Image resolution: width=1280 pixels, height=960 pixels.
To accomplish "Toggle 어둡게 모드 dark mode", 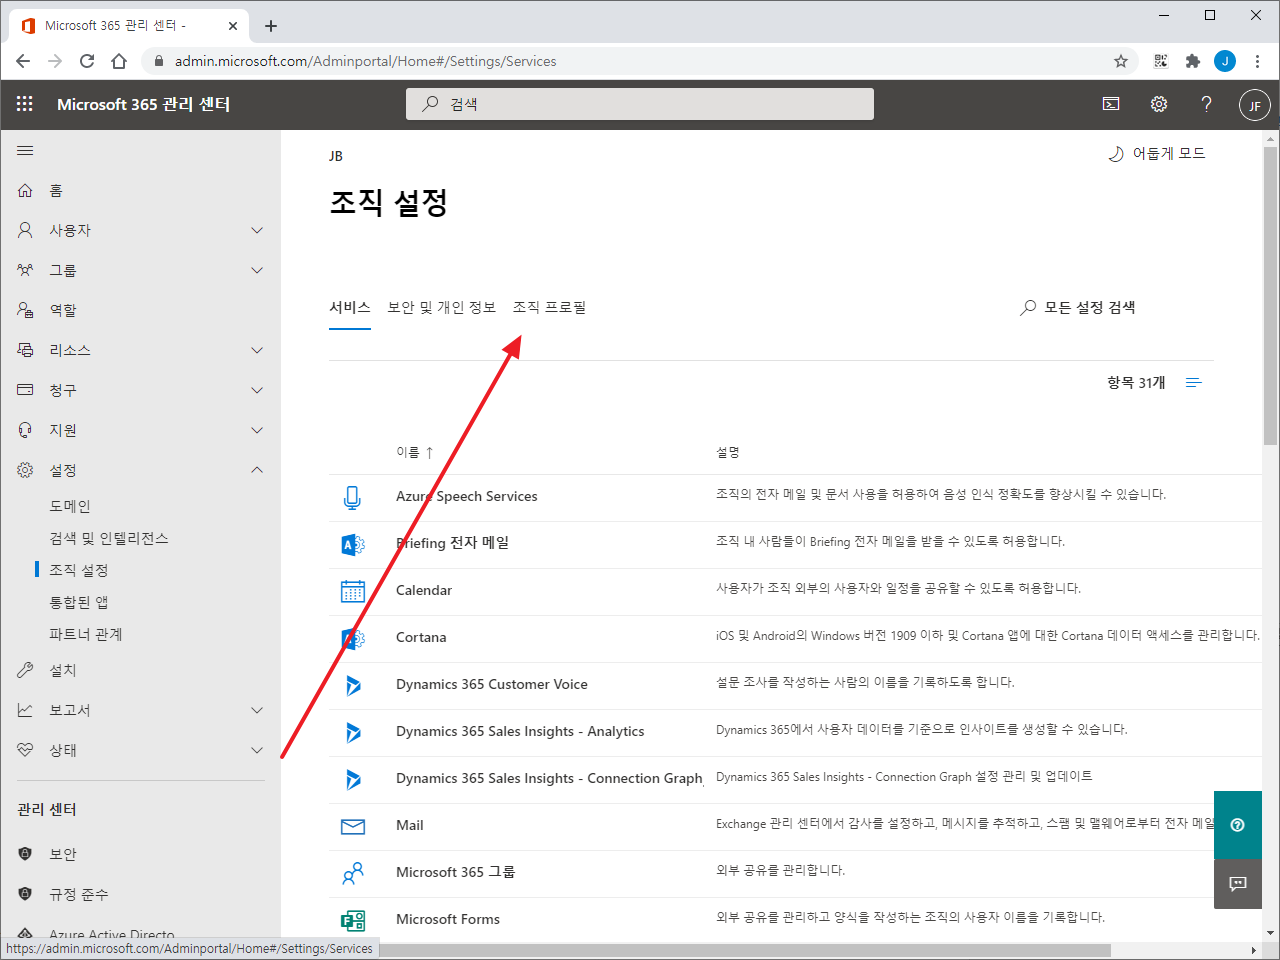I will coord(1157,154).
